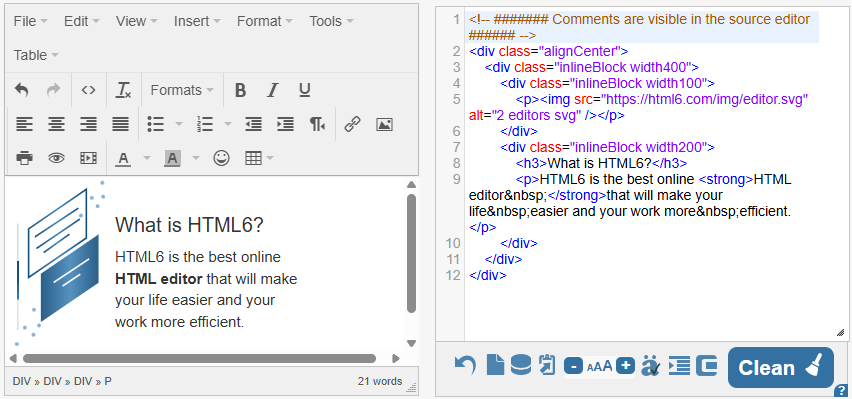Insert media with the film icon

click(88, 158)
